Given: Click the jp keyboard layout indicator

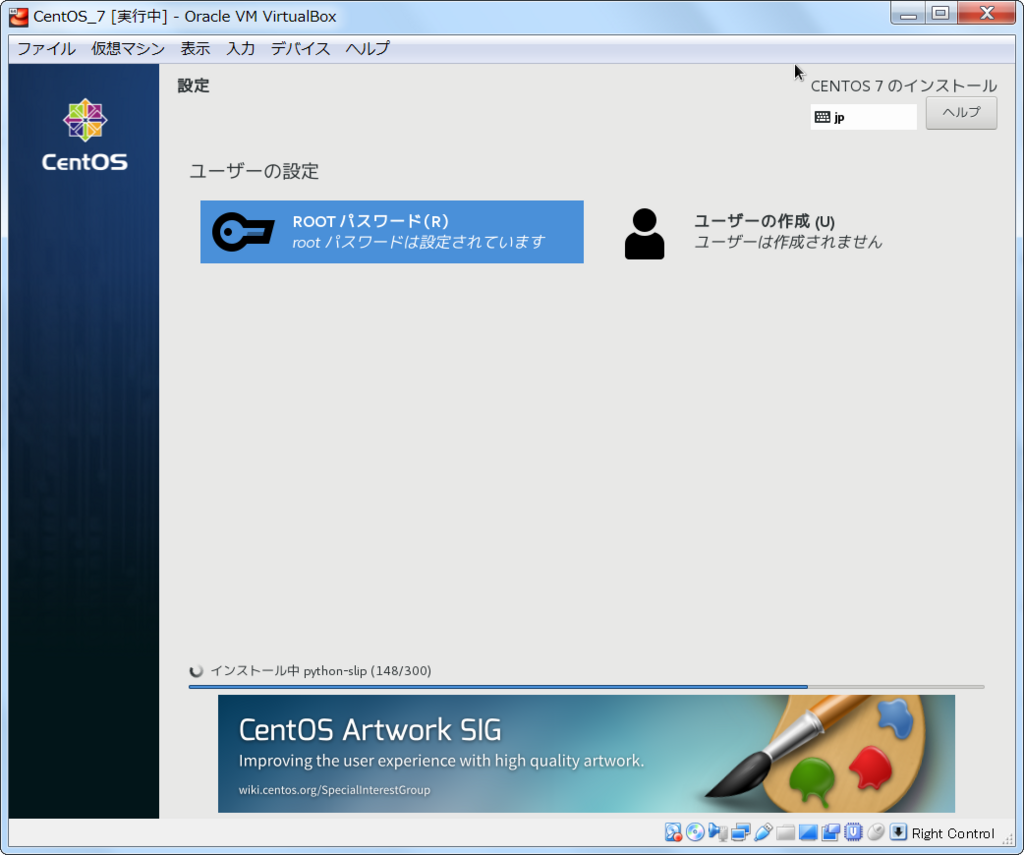Looking at the screenshot, I should 863,117.
